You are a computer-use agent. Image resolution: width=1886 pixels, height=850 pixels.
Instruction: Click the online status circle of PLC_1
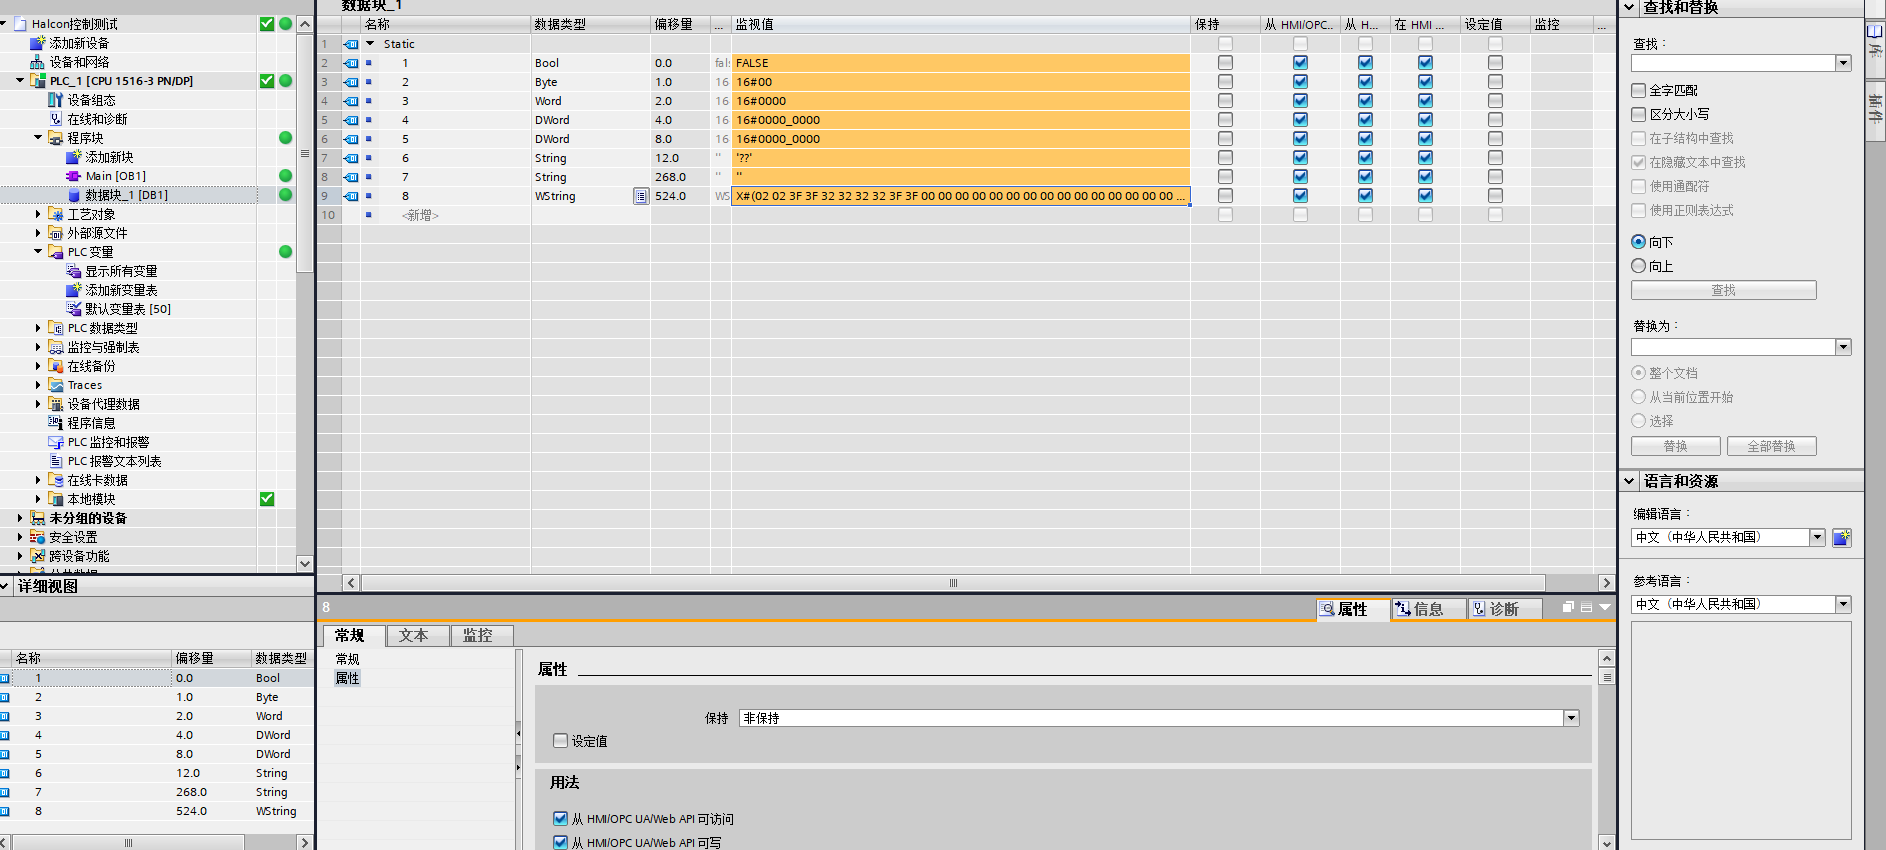click(x=286, y=81)
